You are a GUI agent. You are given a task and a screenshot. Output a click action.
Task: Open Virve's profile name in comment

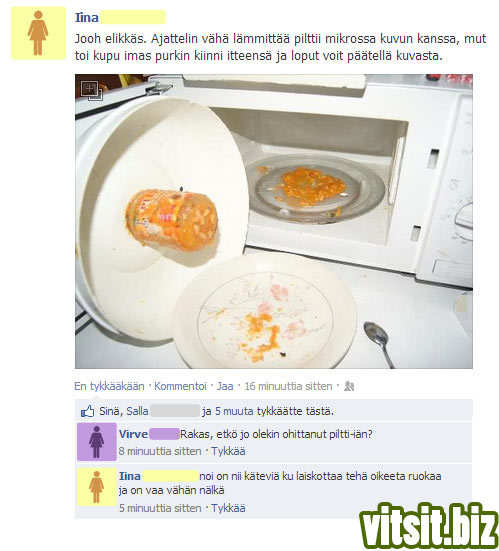tap(133, 434)
